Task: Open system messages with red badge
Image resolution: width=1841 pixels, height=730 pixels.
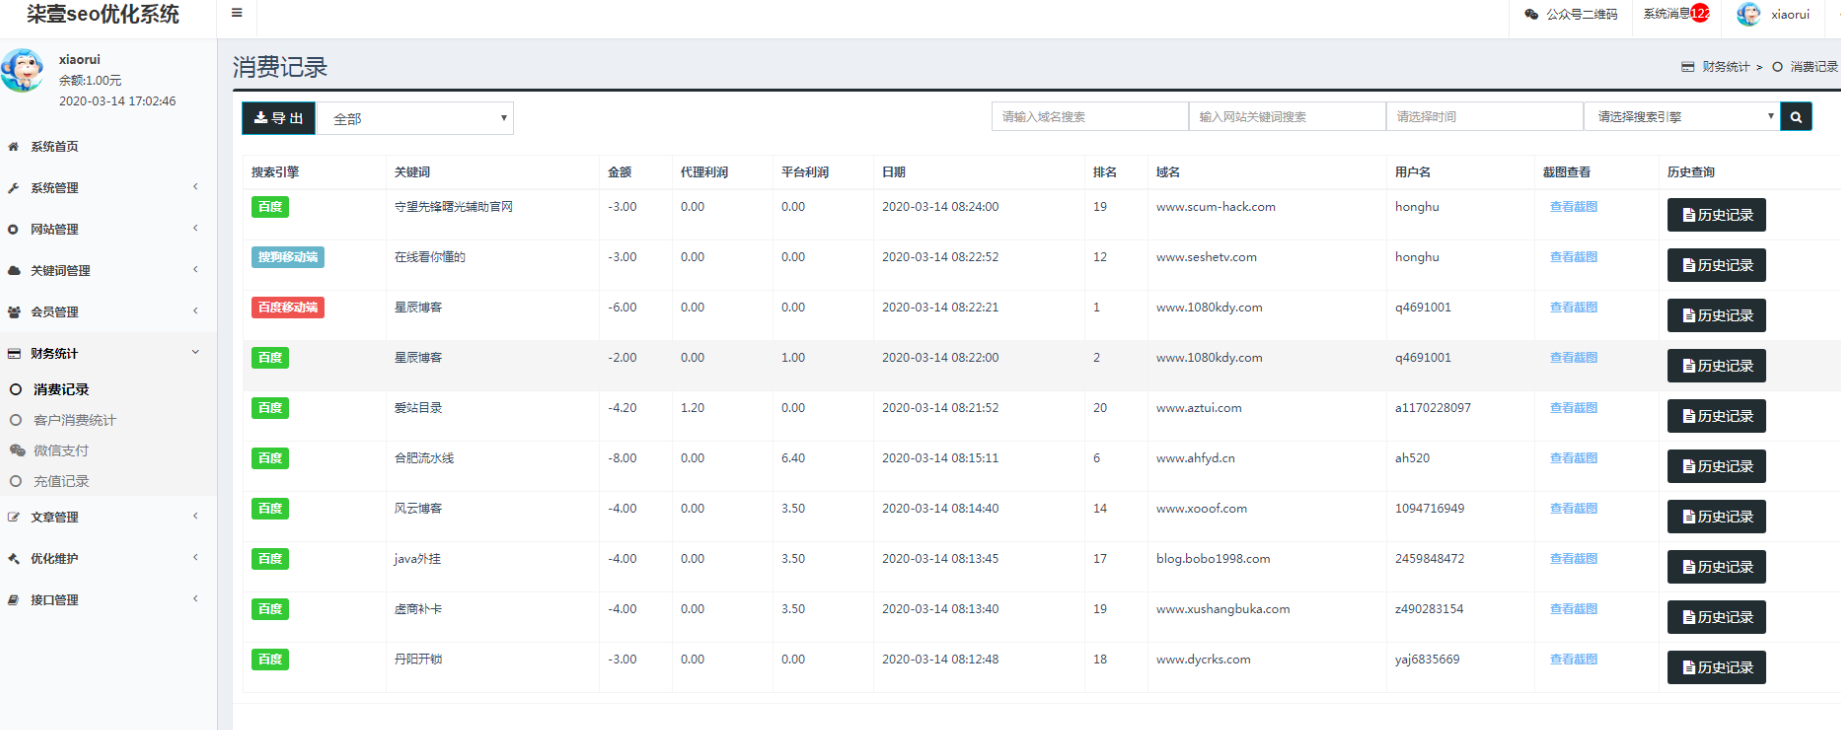Action: tap(1677, 14)
